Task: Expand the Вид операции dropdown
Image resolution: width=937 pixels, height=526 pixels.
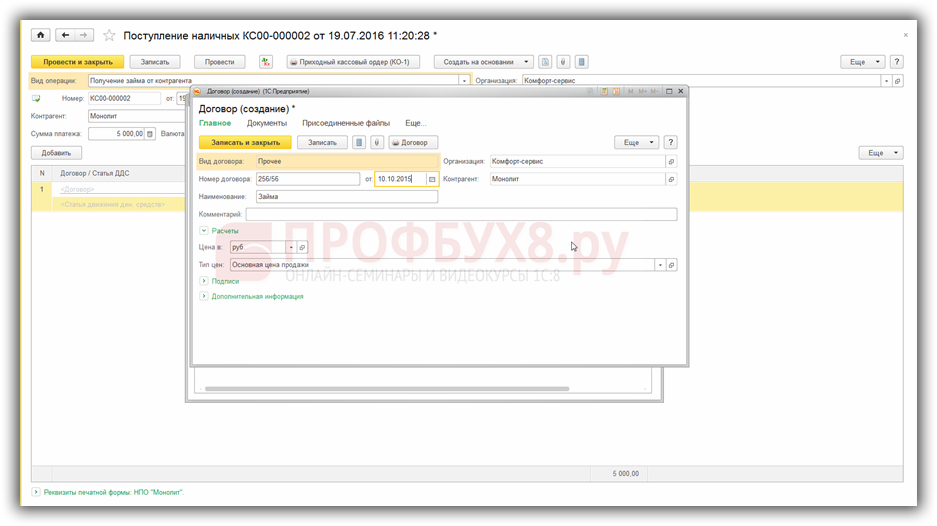Action: pos(464,81)
